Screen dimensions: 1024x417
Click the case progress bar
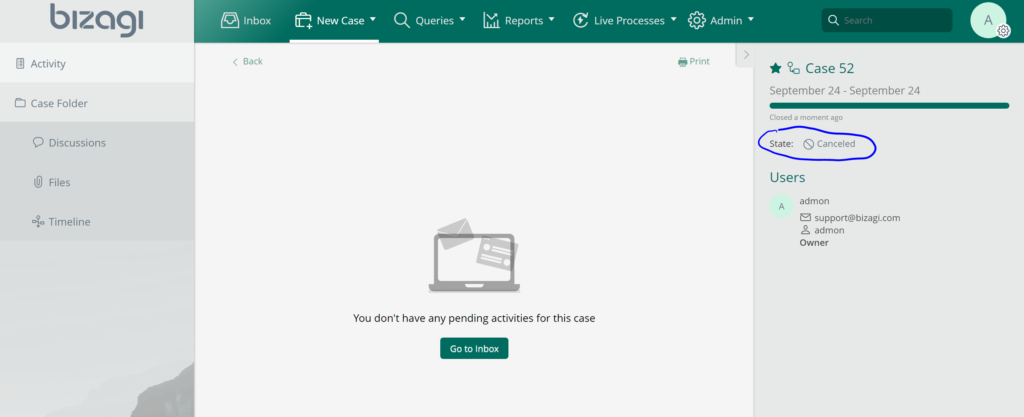(x=889, y=105)
